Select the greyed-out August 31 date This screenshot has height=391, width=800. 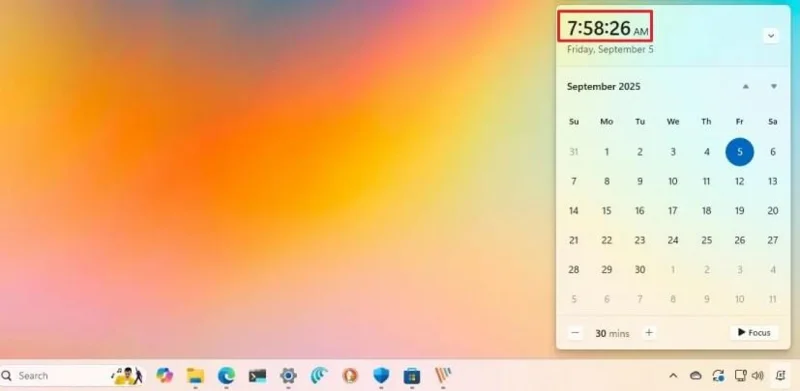573,152
